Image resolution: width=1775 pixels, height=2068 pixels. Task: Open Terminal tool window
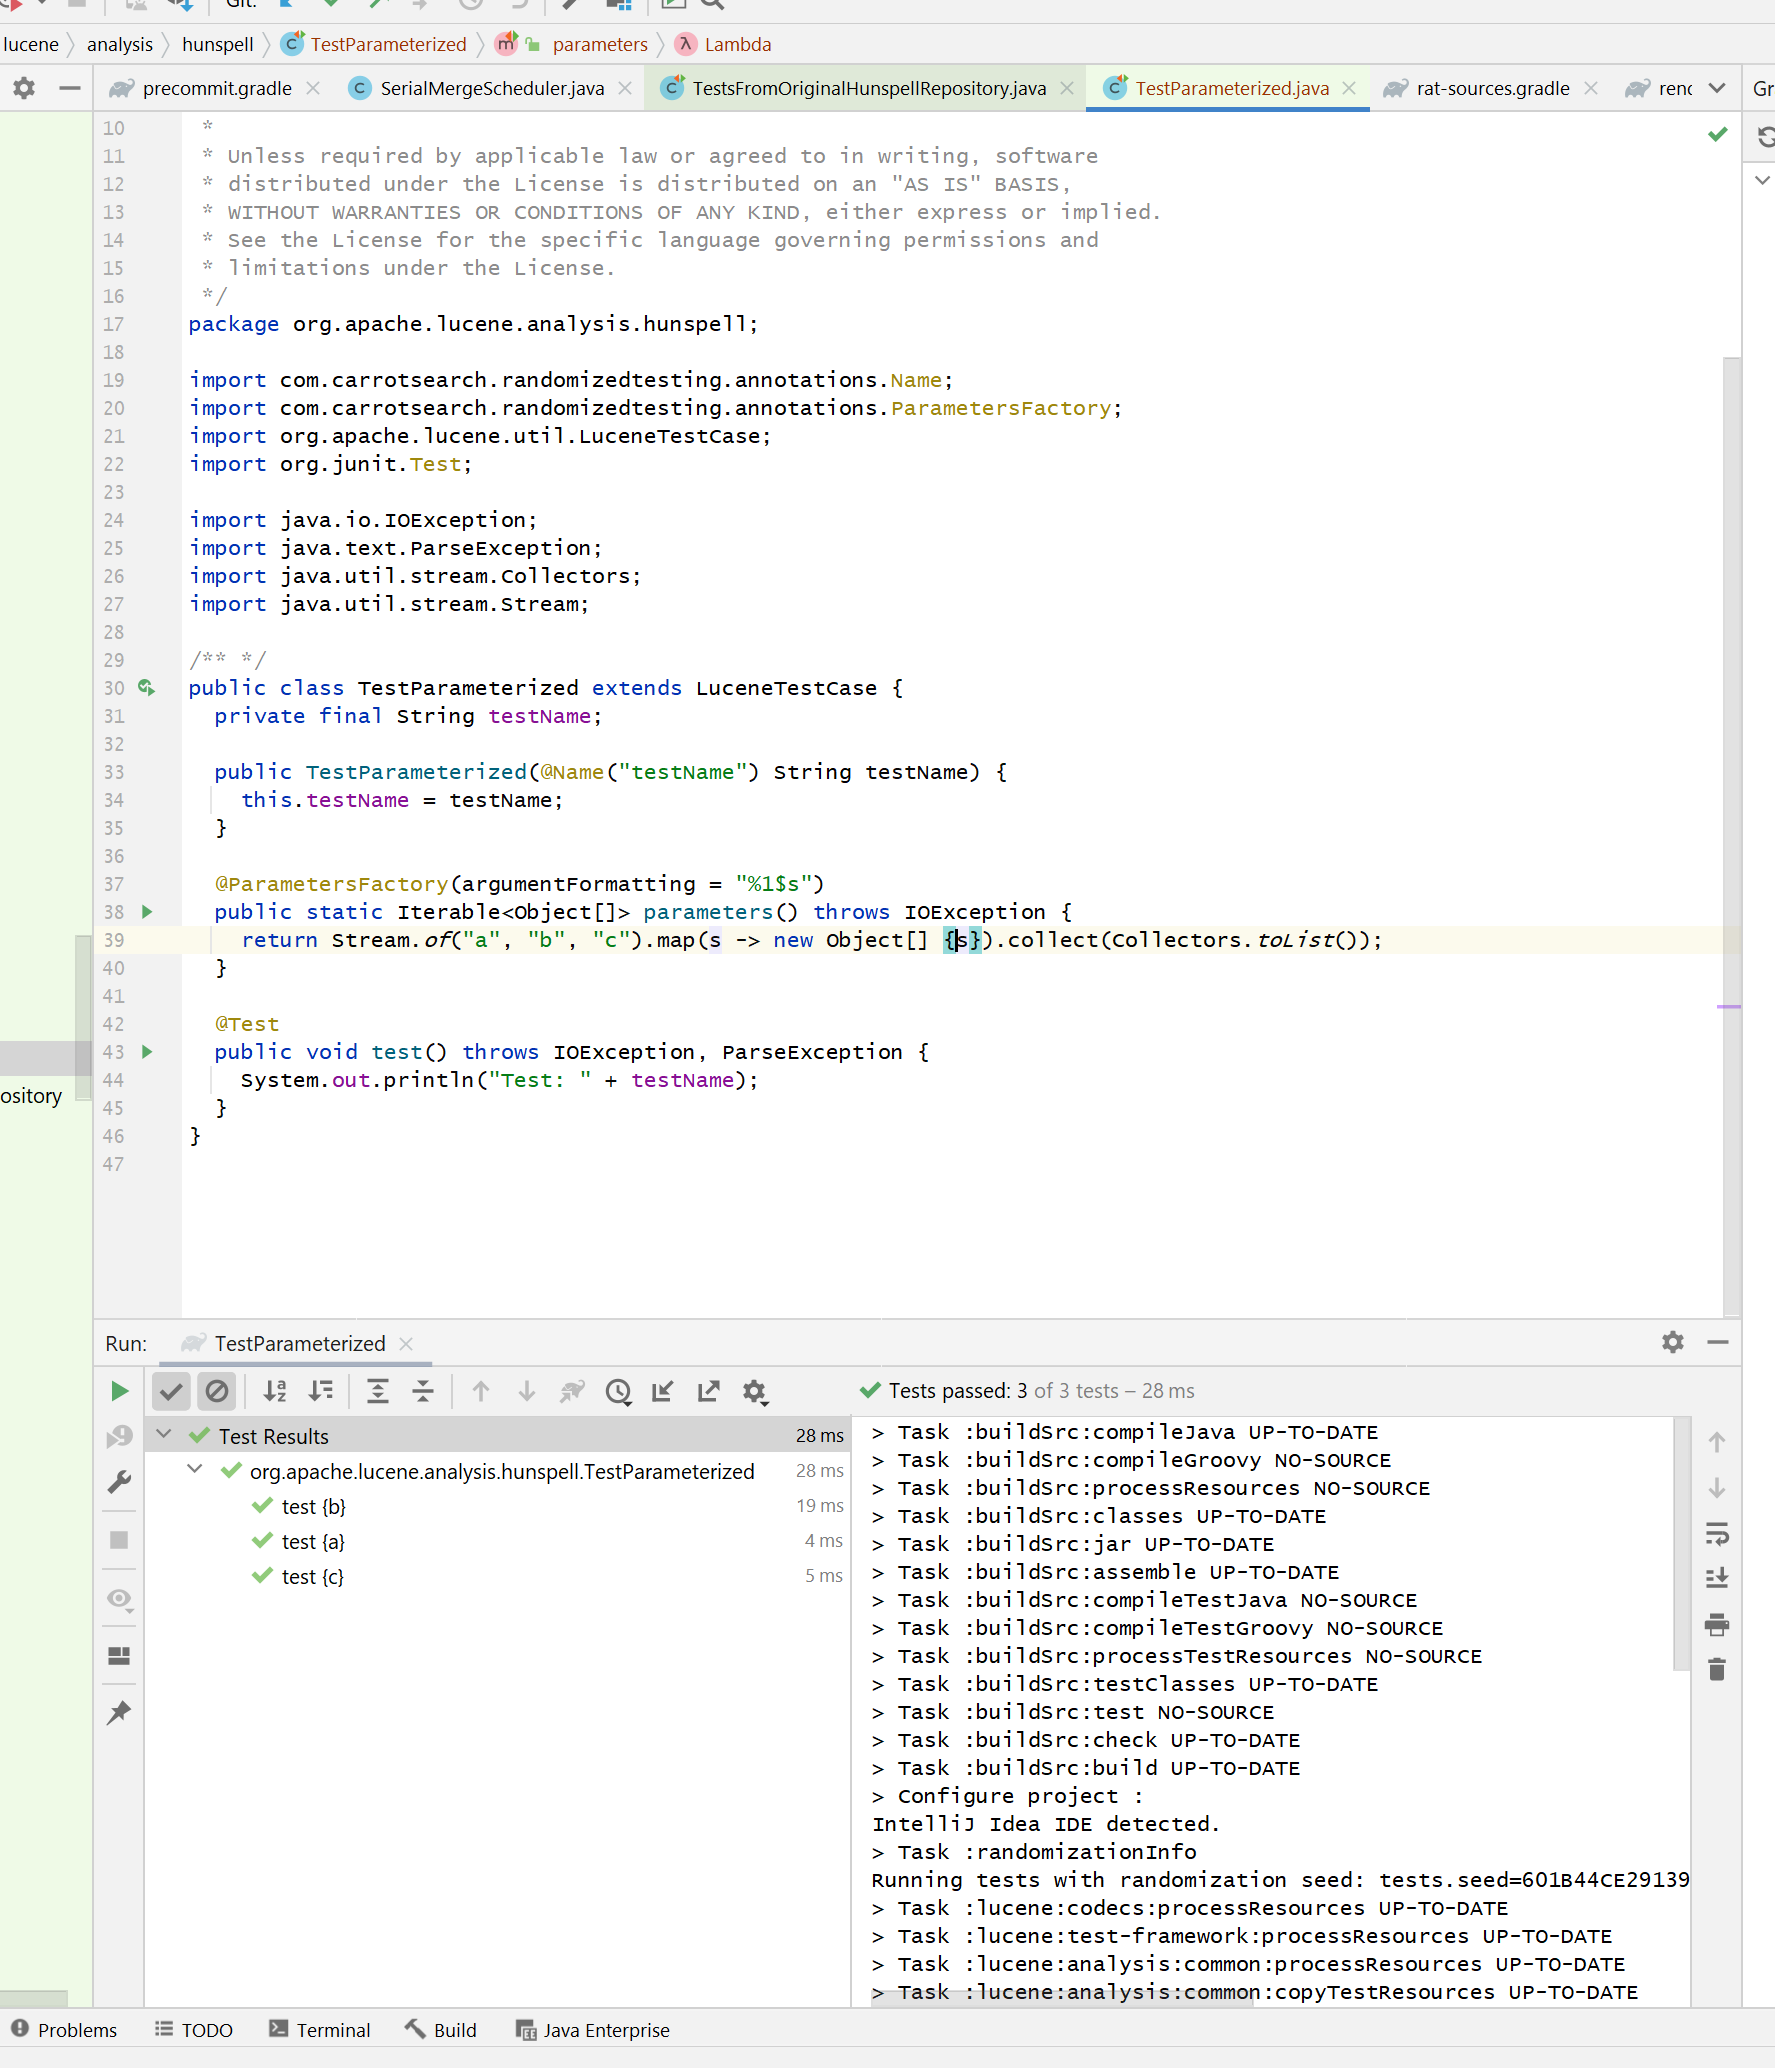(x=320, y=2030)
